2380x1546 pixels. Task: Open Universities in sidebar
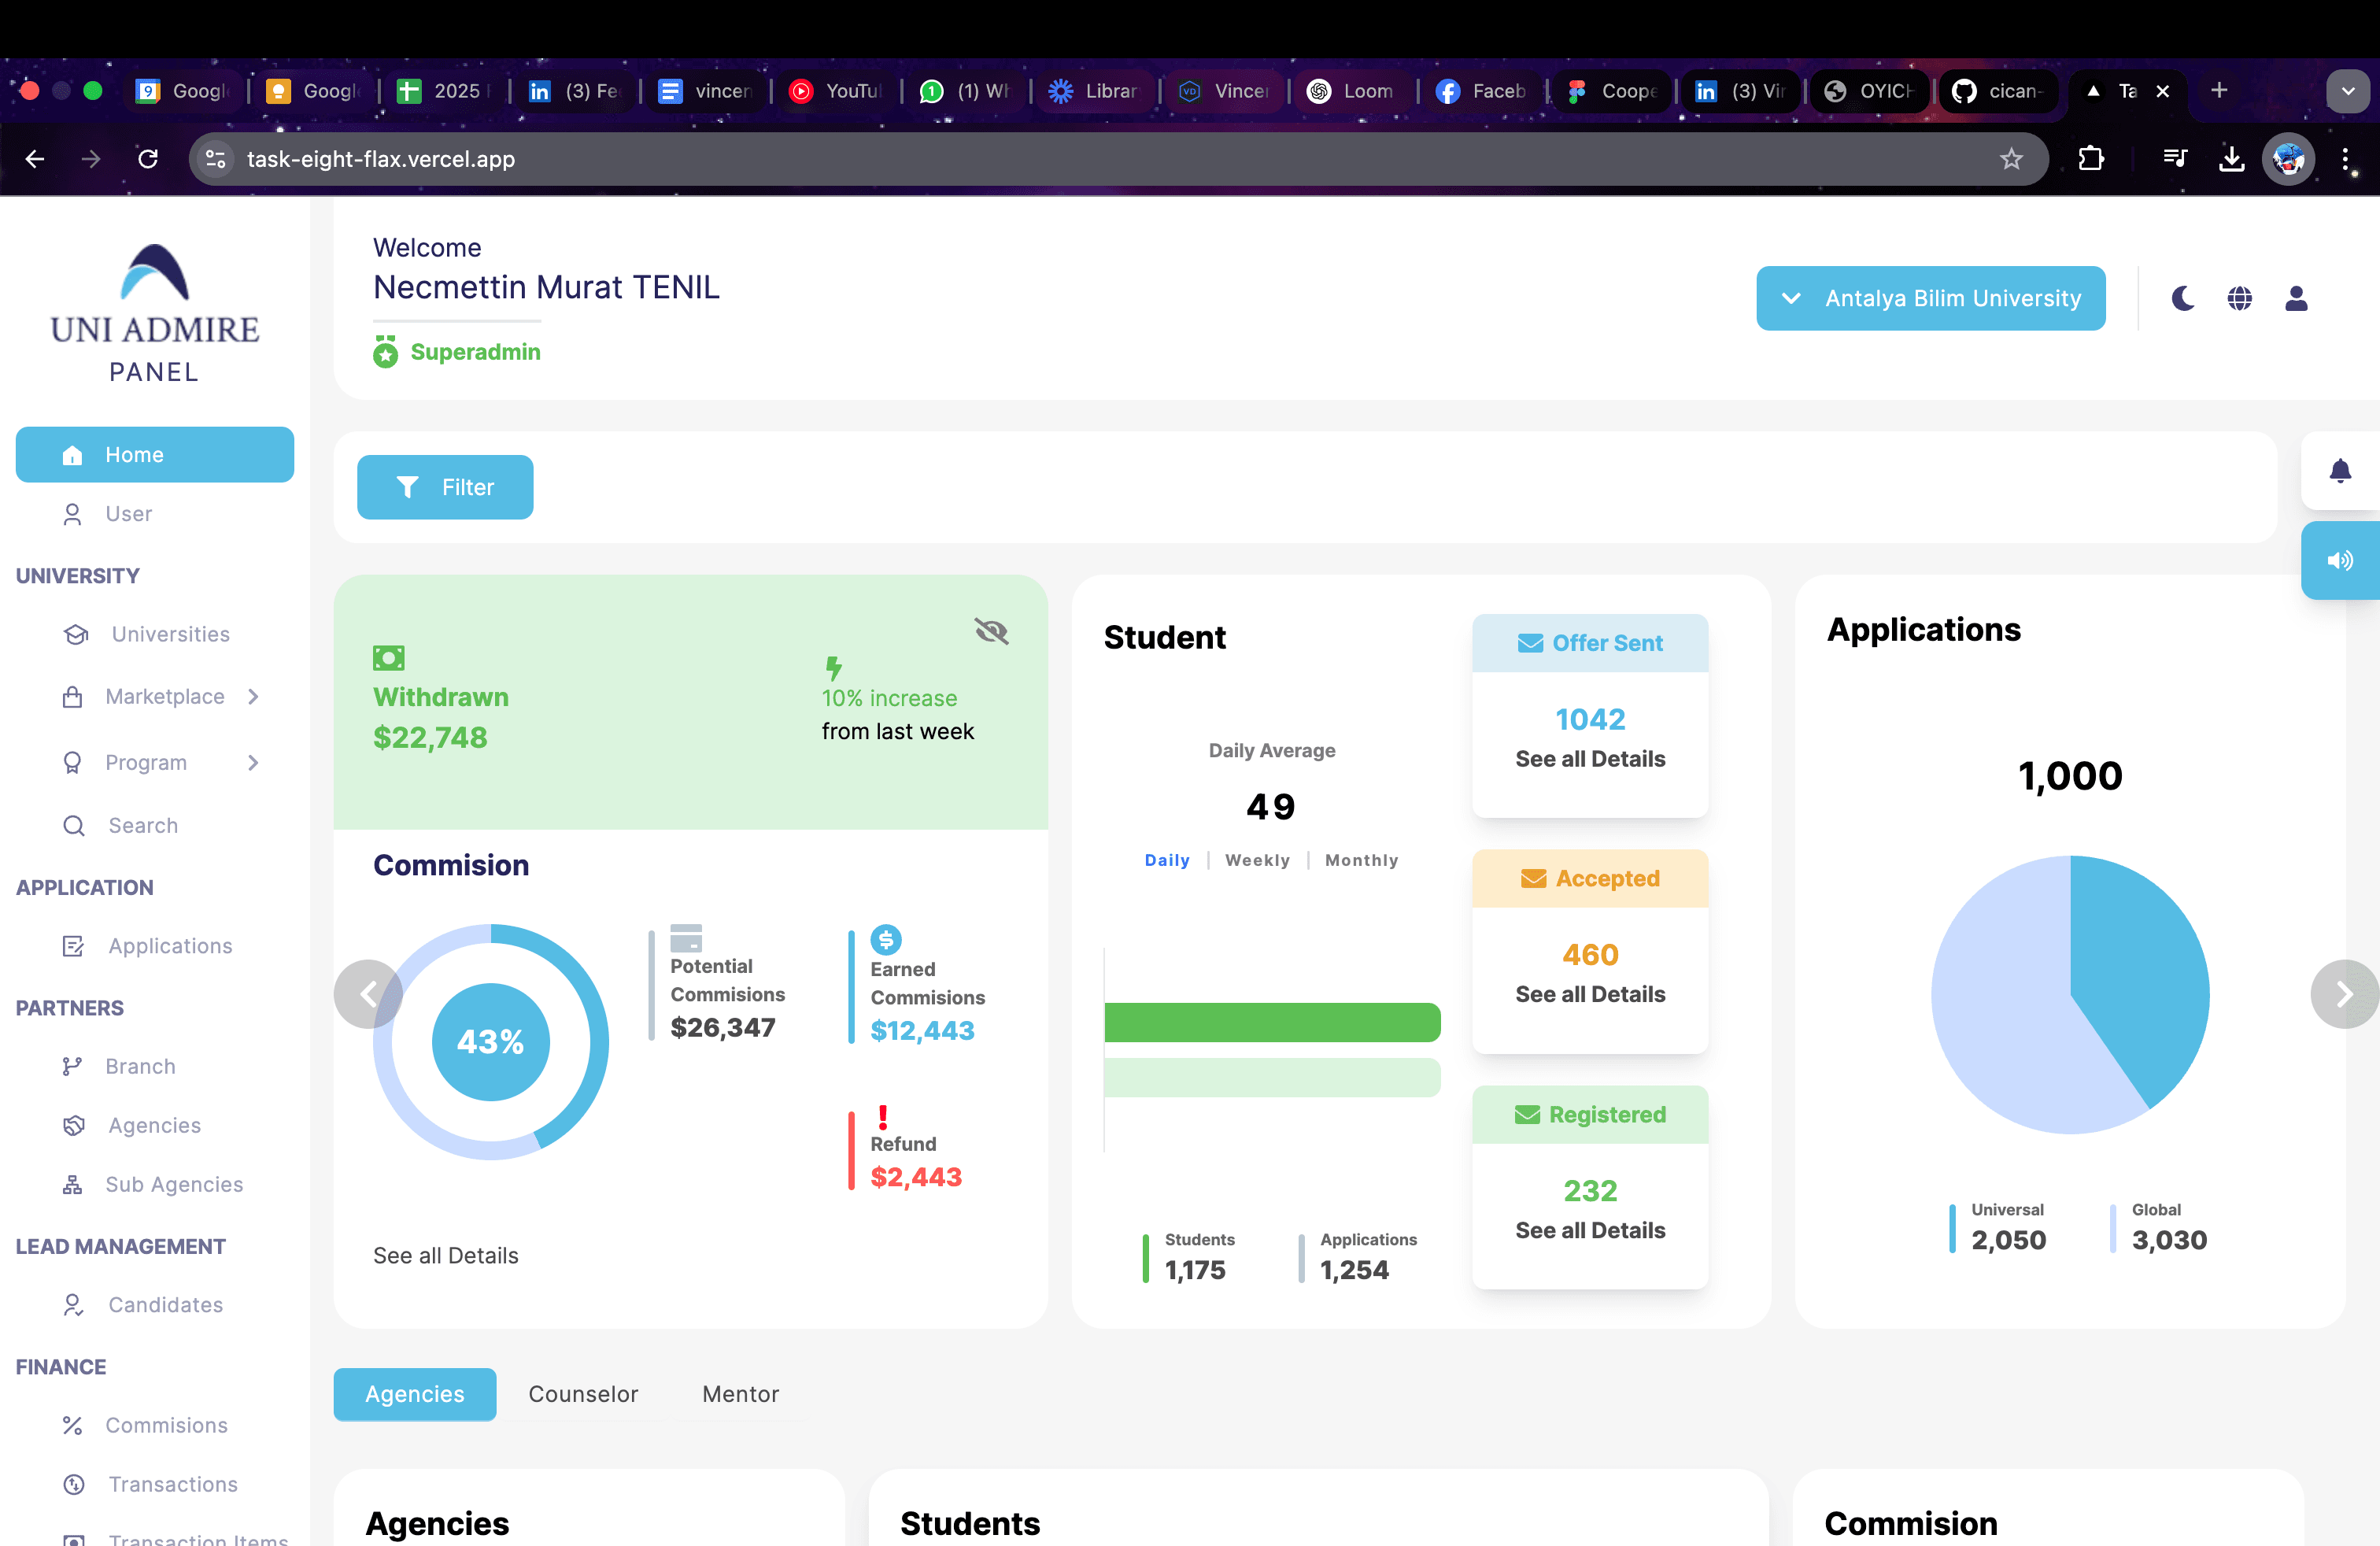[147, 634]
